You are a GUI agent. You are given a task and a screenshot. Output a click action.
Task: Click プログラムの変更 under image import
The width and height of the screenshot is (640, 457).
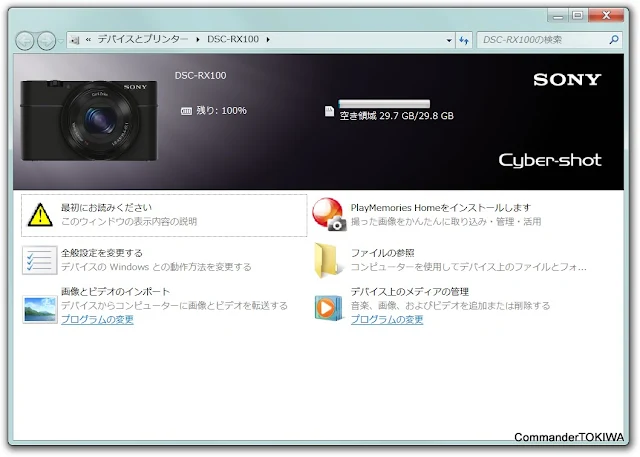[x=97, y=319]
